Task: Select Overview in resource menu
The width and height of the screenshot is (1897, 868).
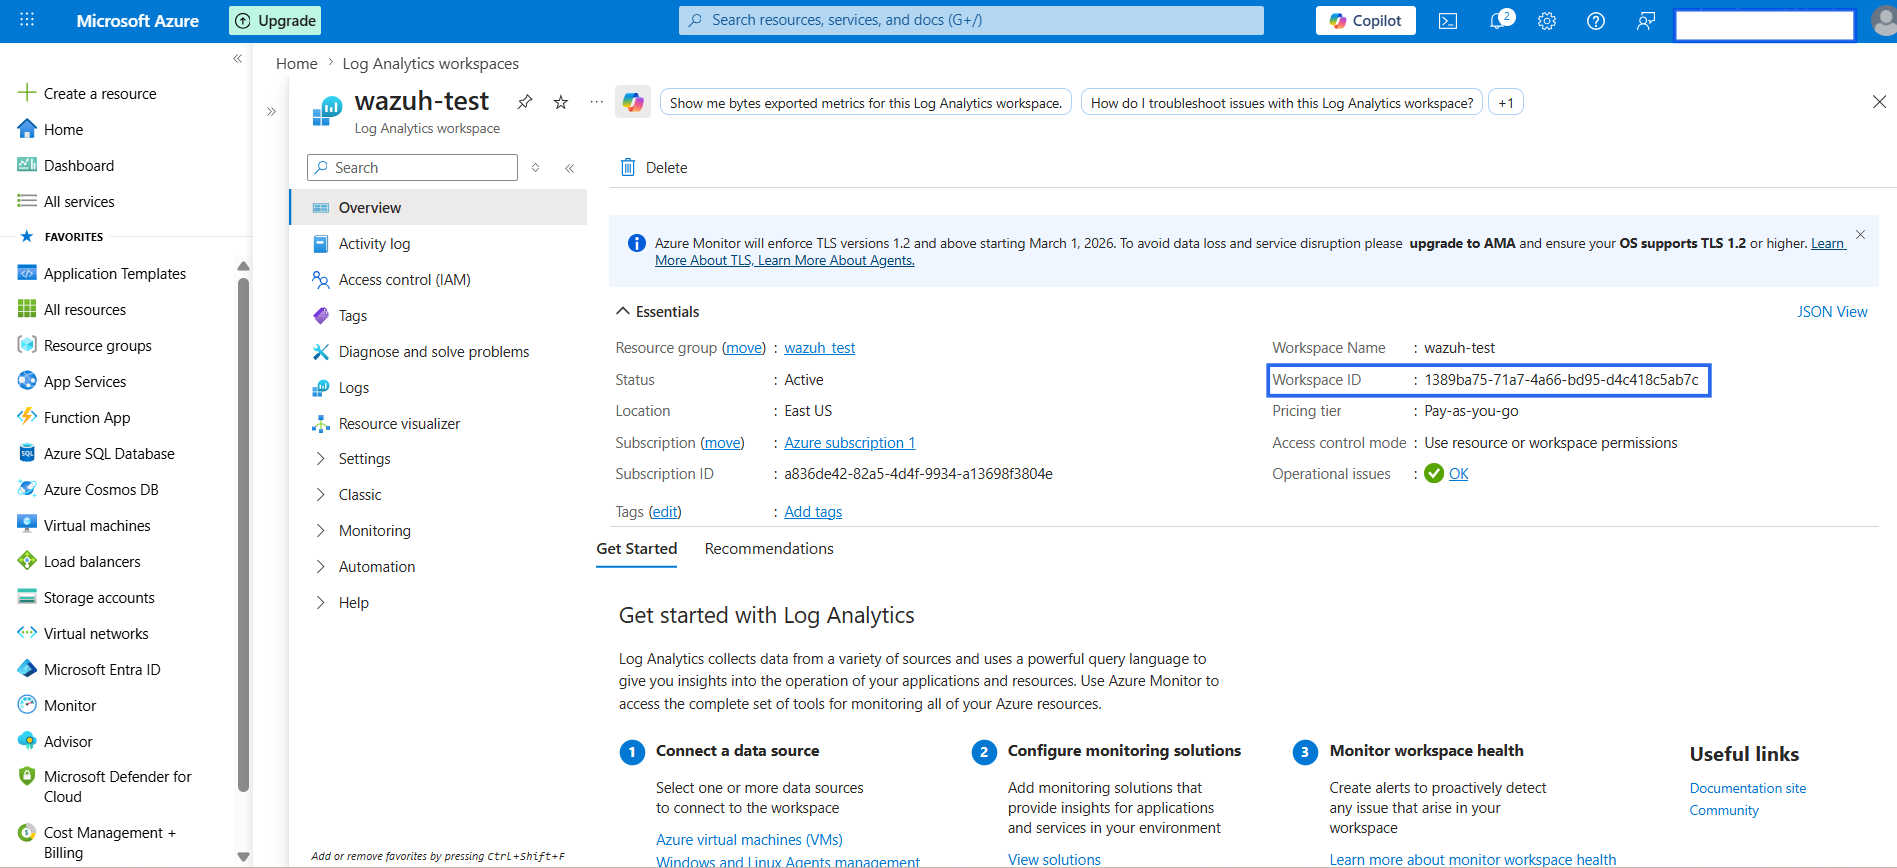Action: tap(438, 208)
